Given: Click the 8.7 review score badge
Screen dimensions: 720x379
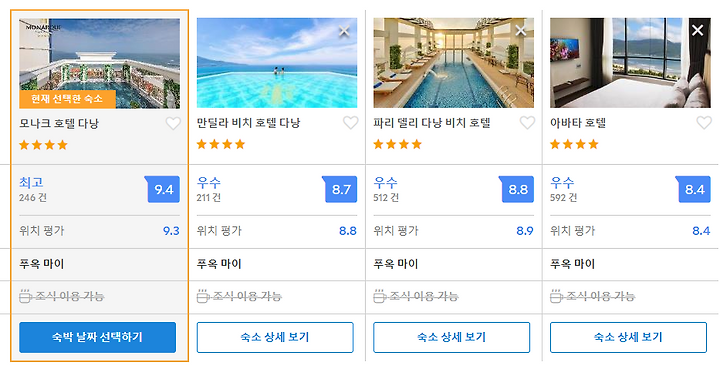Looking at the screenshot, I should [x=340, y=189].
